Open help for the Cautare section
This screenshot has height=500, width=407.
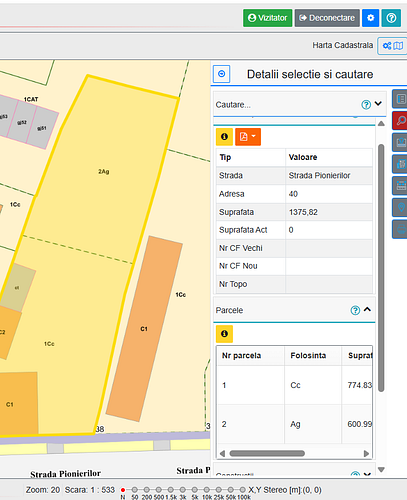366,105
